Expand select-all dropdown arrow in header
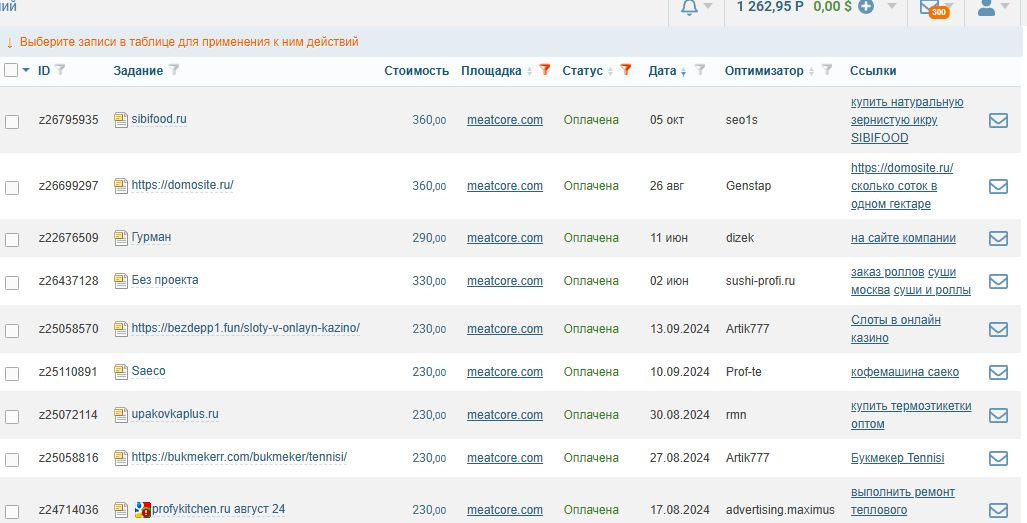Screen dimensions: 1027x523 [26, 70]
